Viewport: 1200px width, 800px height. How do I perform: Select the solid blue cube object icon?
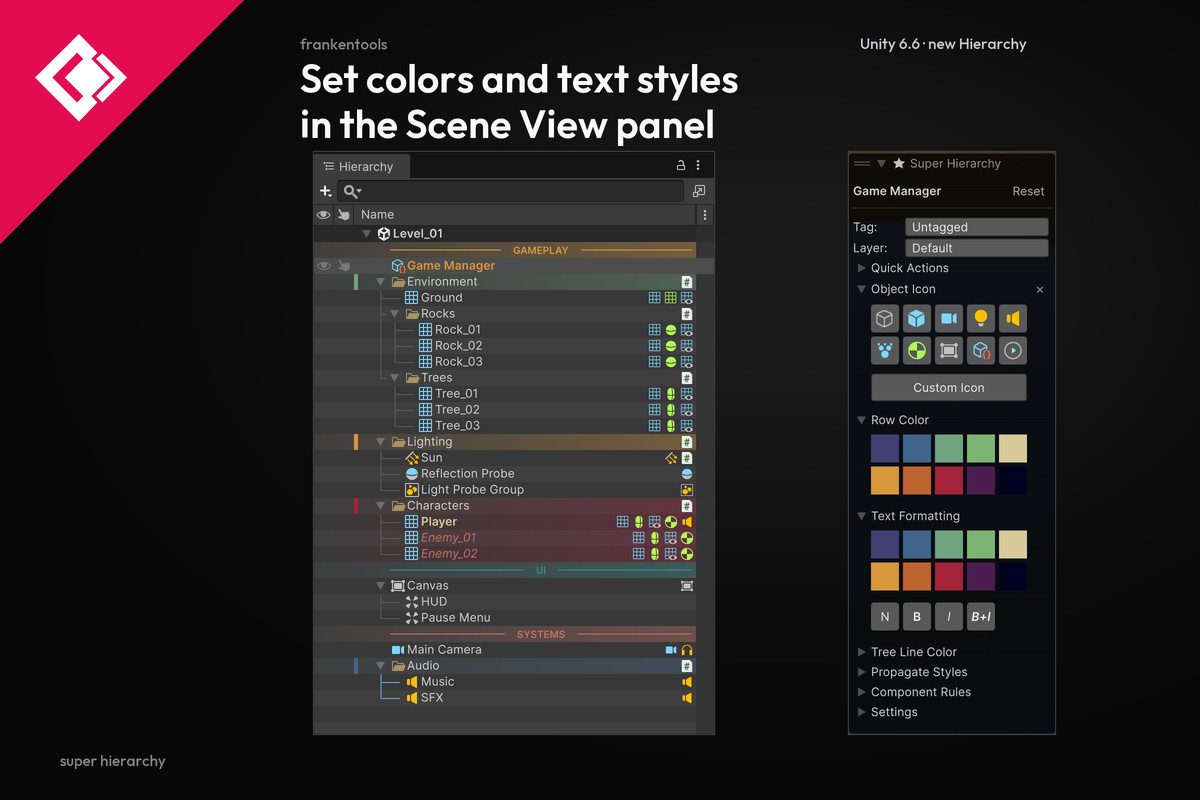[x=917, y=319]
